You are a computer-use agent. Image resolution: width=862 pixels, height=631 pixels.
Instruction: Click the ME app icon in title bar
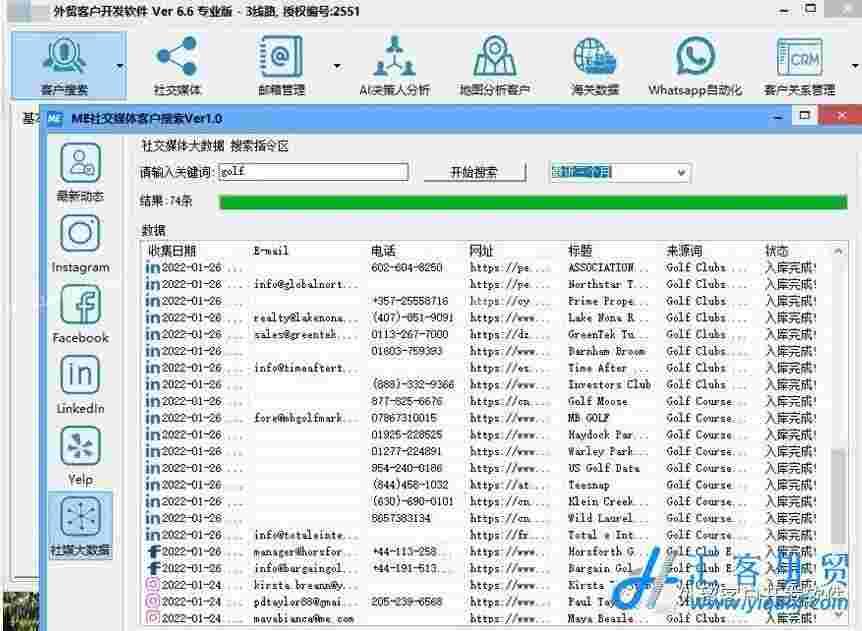coord(54,118)
